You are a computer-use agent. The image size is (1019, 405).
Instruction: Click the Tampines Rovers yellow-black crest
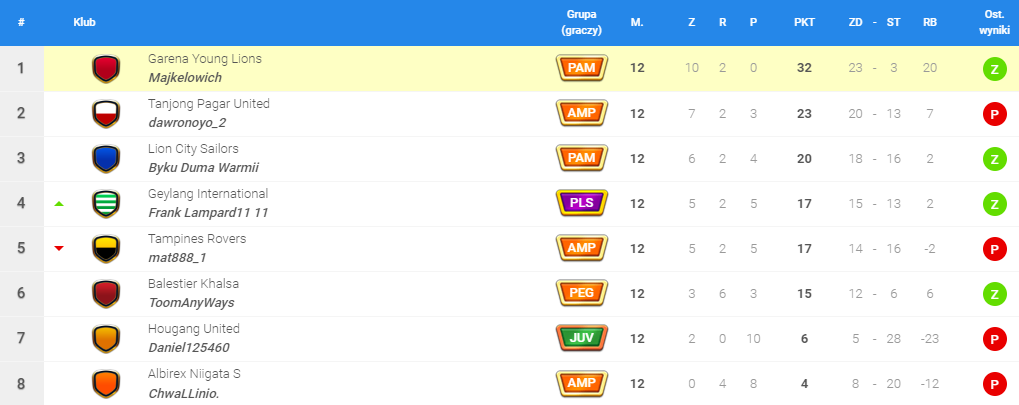(x=106, y=249)
